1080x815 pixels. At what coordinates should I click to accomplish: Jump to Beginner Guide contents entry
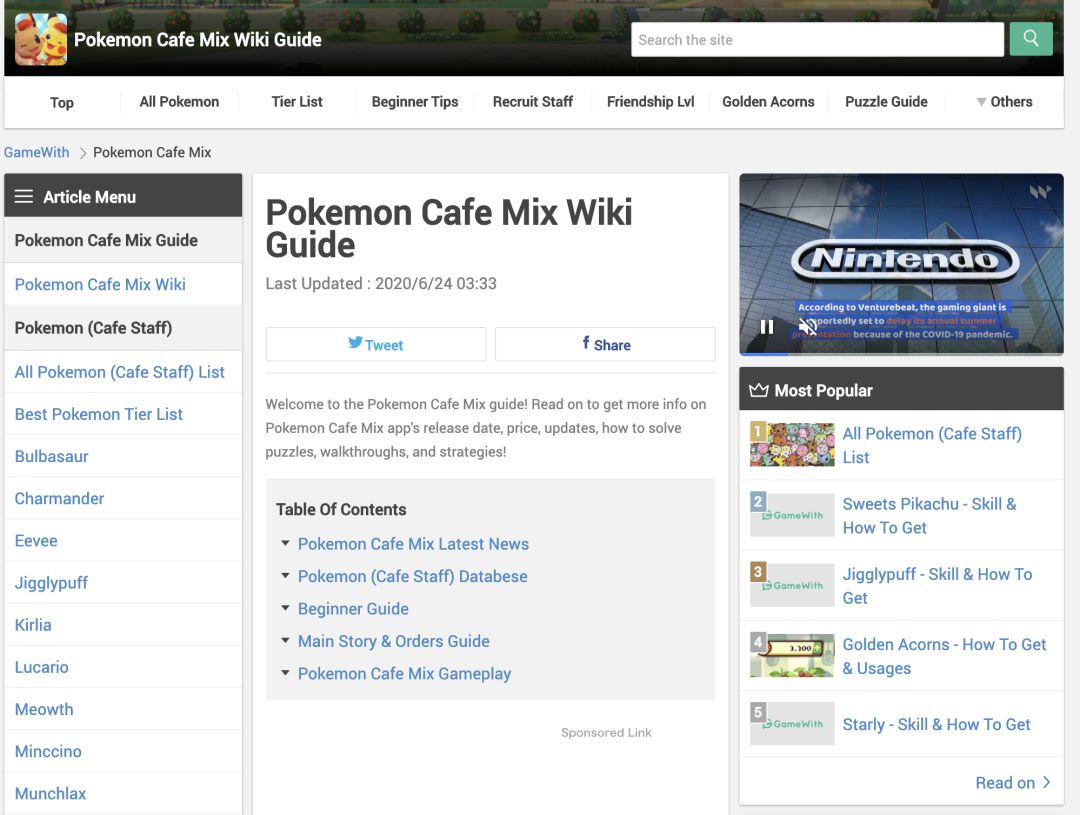[x=353, y=609]
